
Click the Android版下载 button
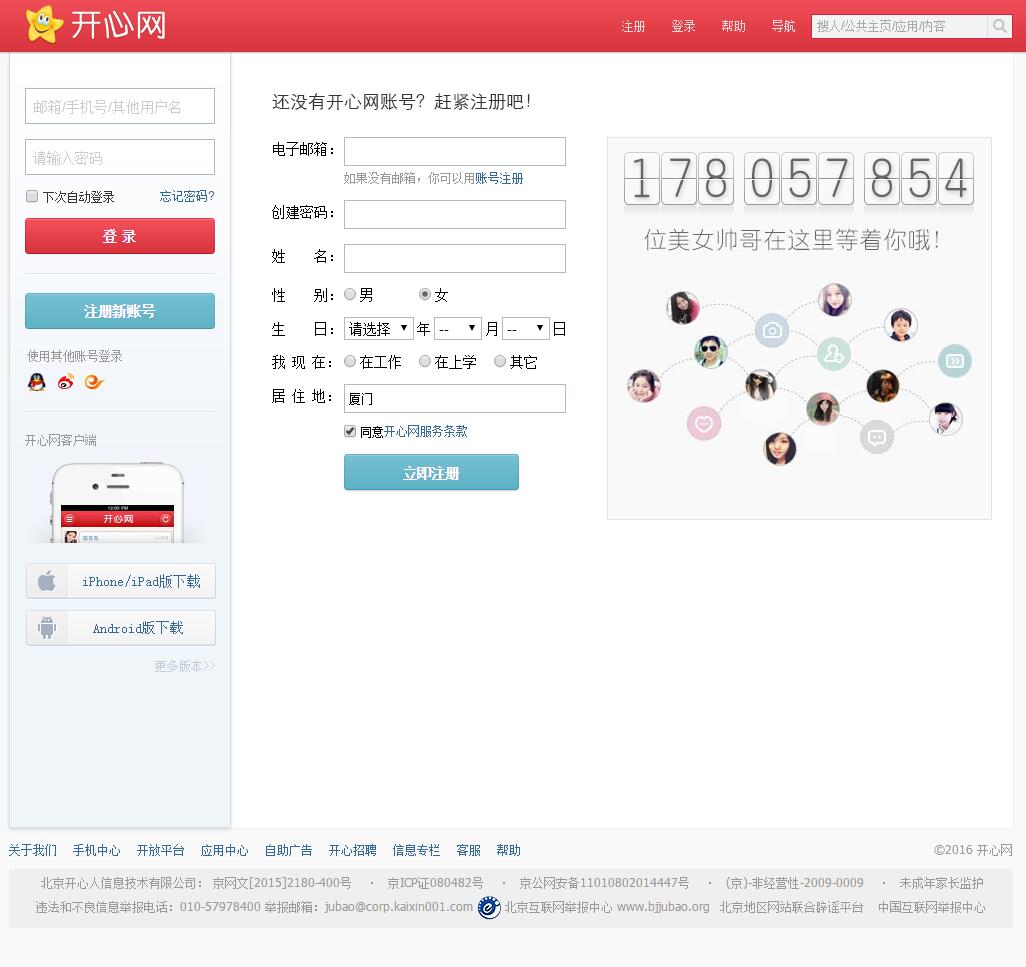click(x=120, y=628)
